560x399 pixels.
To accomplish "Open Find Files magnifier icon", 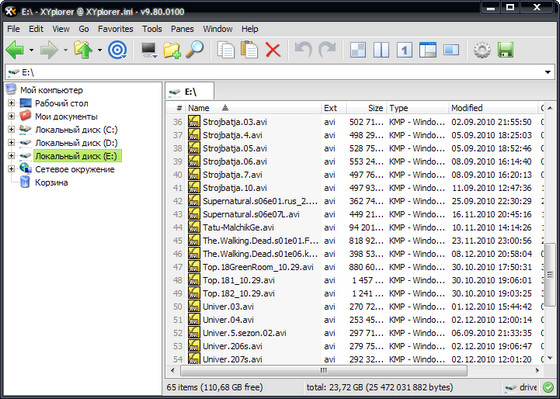I will tap(195, 50).
